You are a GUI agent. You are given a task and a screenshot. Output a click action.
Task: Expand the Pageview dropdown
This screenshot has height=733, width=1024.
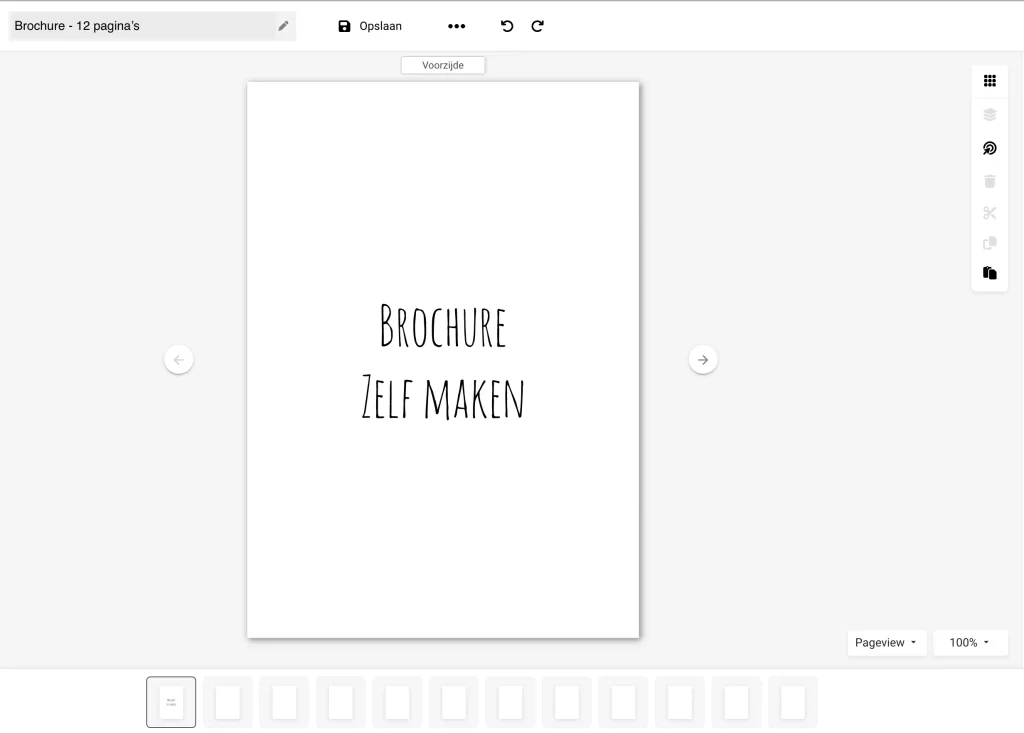click(886, 643)
